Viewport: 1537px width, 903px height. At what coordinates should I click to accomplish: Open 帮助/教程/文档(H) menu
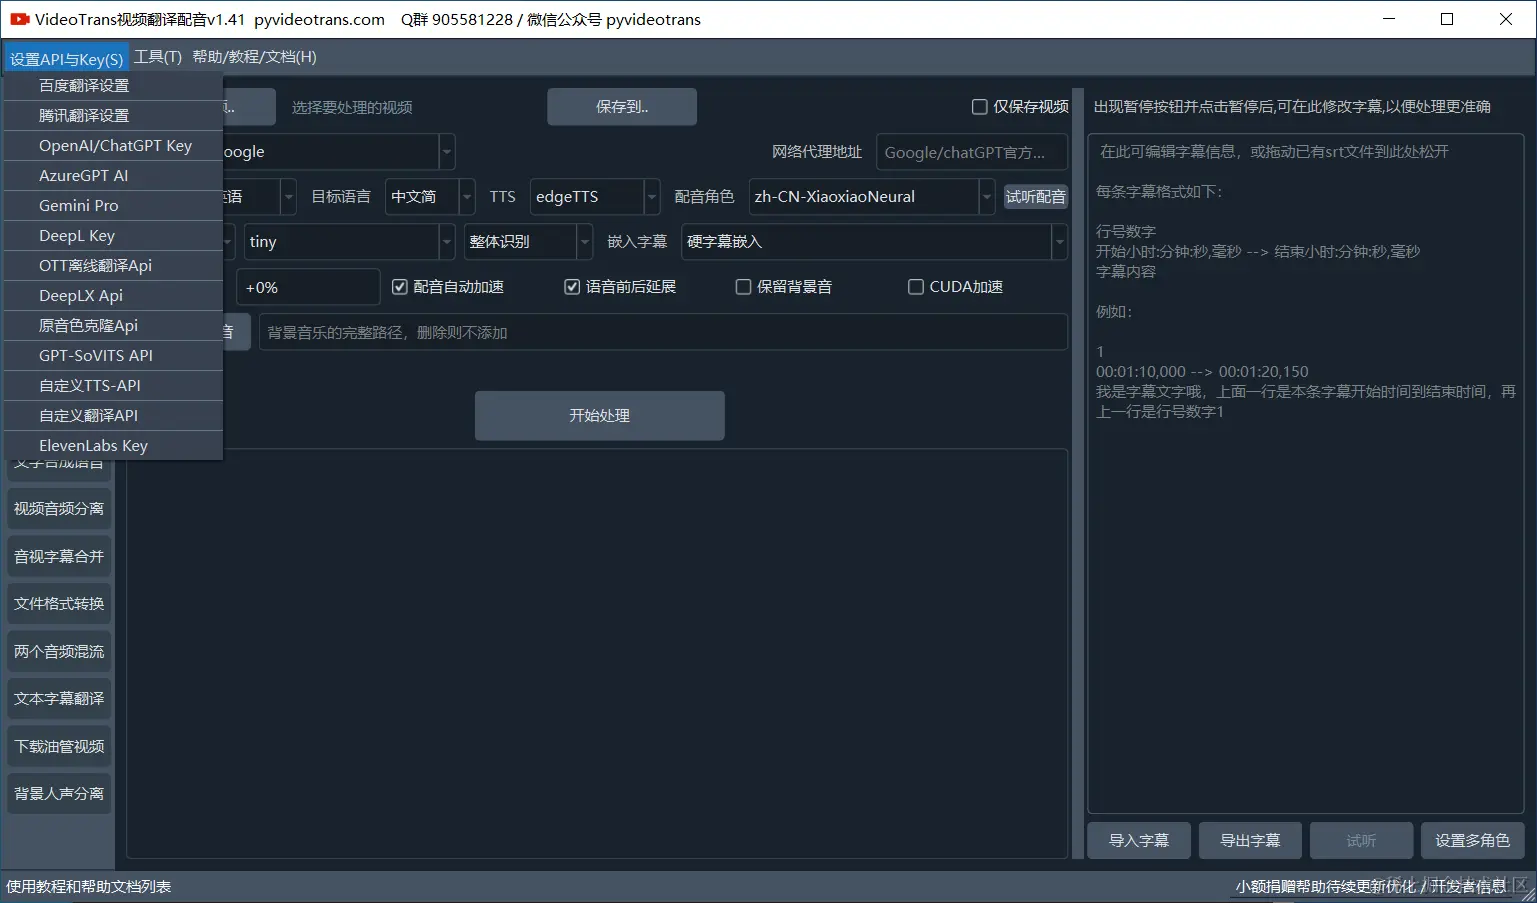click(x=254, y=57)
